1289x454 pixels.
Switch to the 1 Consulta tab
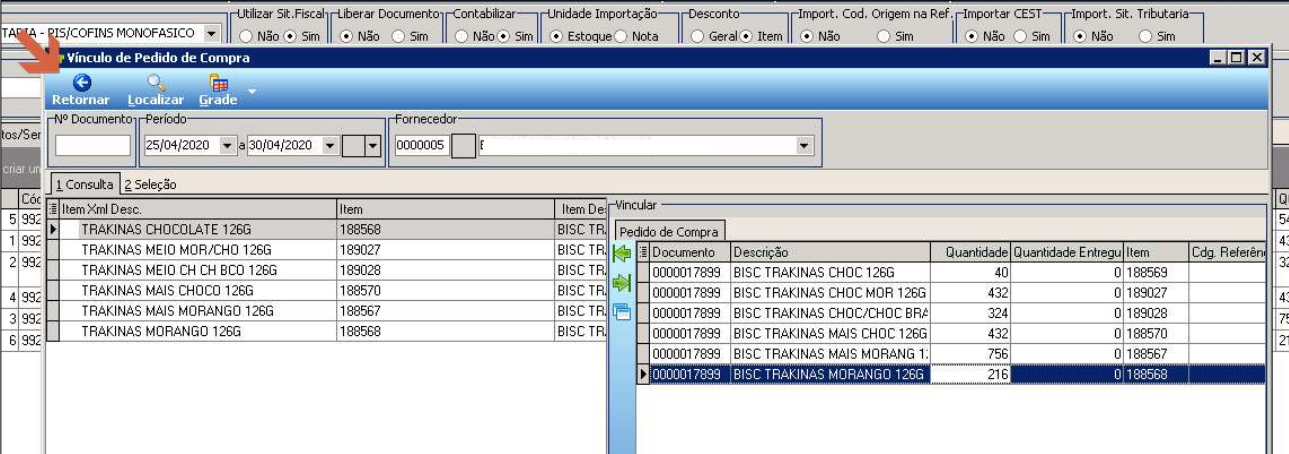pos(84,184)
